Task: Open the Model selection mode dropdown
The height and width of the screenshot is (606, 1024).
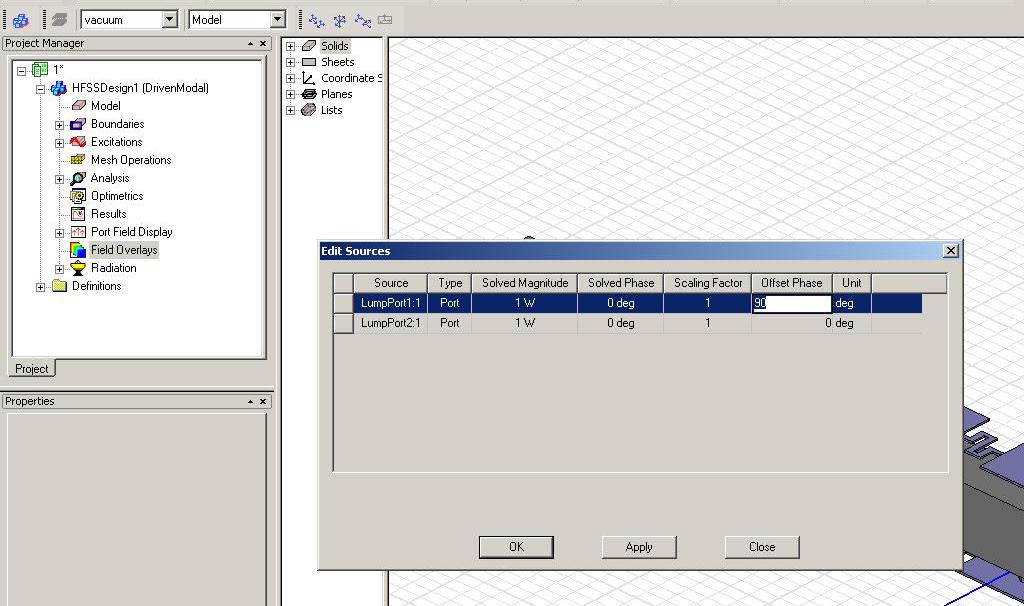Action: pyautogui.click(x=278, y=20)
